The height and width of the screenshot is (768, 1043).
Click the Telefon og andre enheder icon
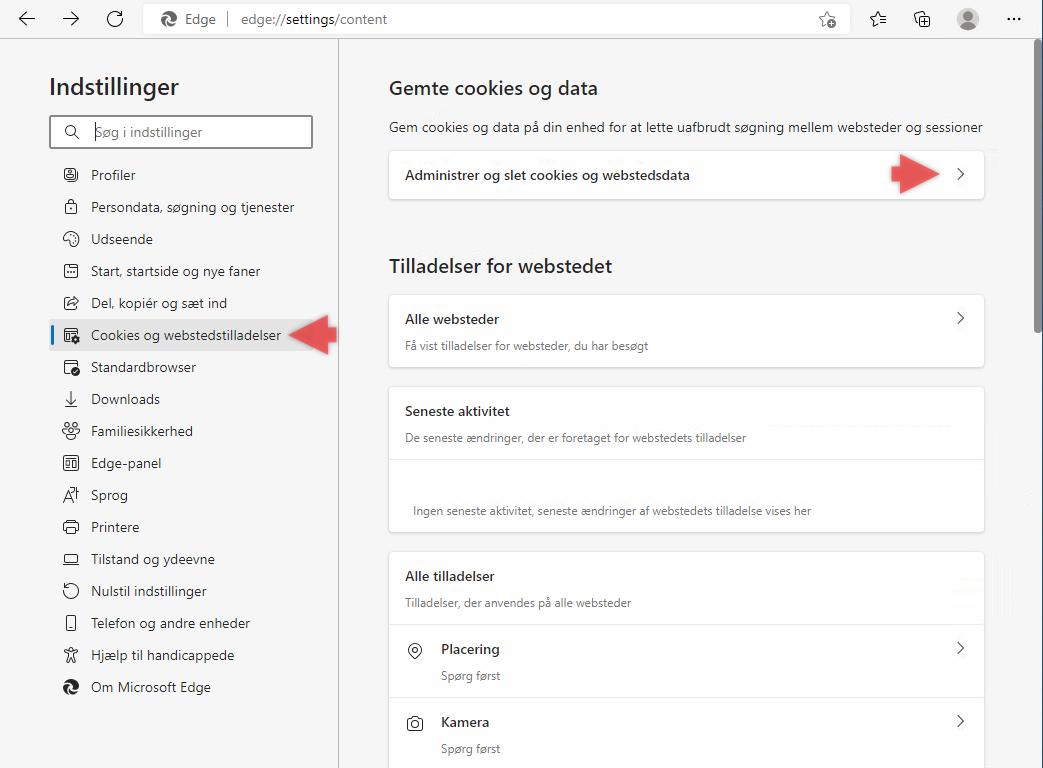71,623
